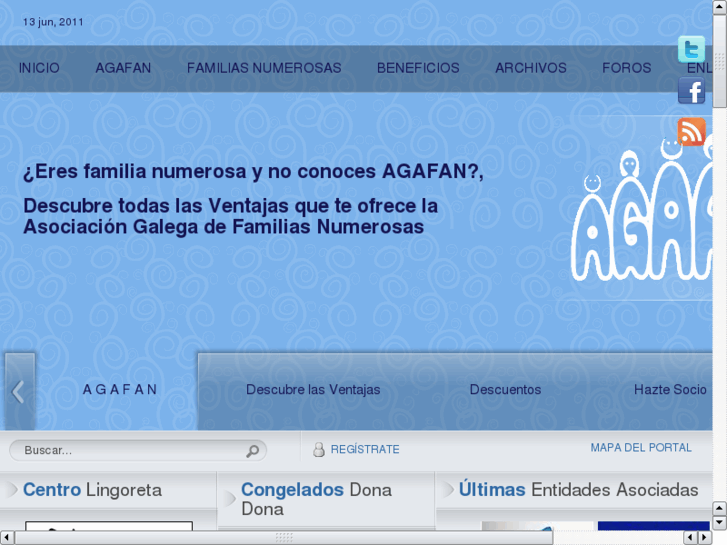Open the BENEFICIOS menu
This screenshot has width=727, height=545.
[418, 68]
